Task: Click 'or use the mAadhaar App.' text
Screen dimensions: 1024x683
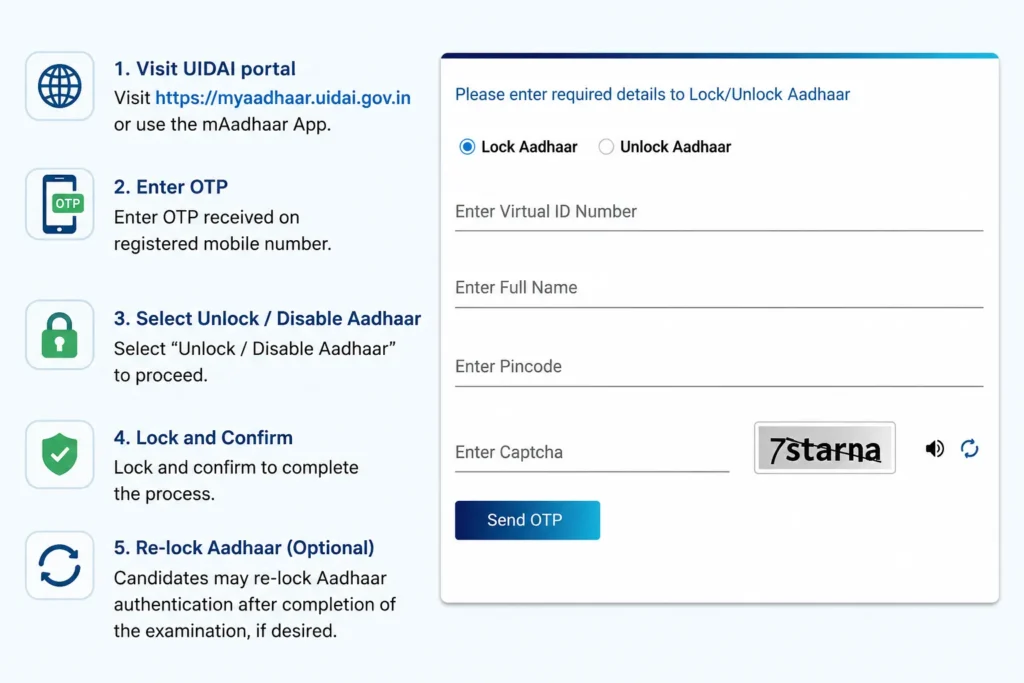Action: click(x=222, y=124)
